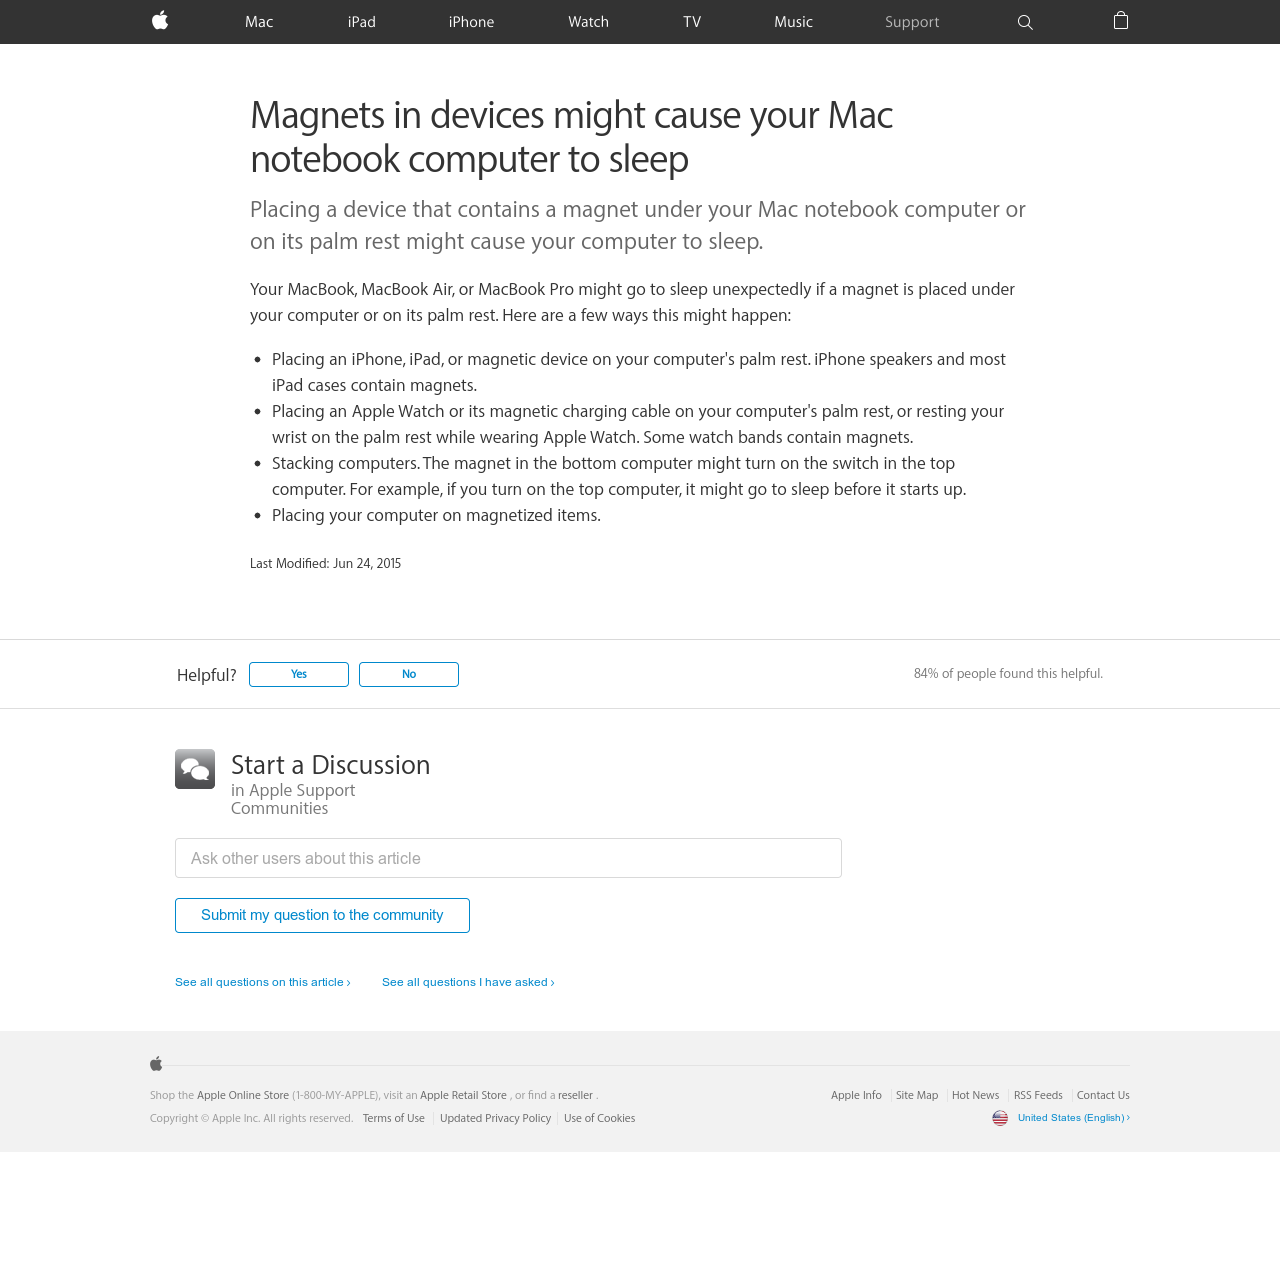Click the 'in Apple Support Communities' subtitle

[x=293, y=799]
